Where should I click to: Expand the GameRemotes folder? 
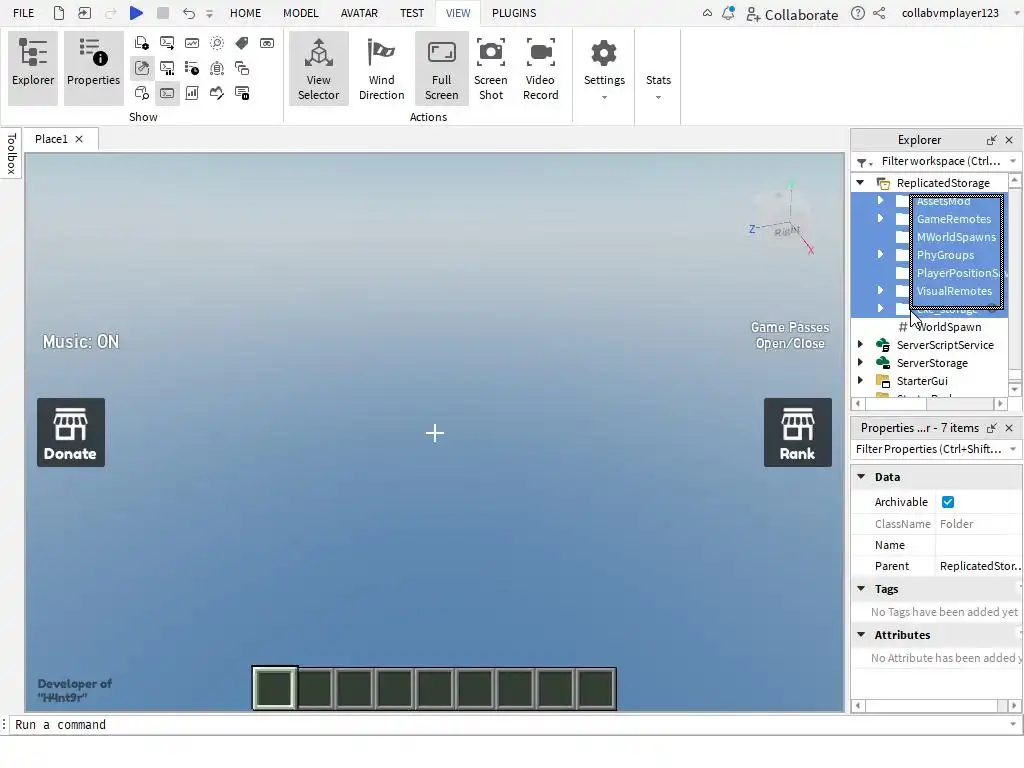point(880,219)
